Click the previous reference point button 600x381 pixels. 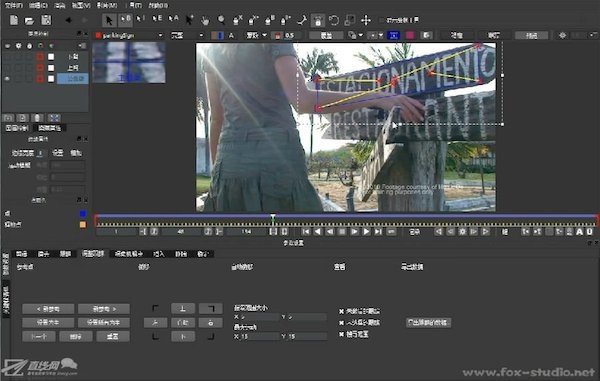48,309
